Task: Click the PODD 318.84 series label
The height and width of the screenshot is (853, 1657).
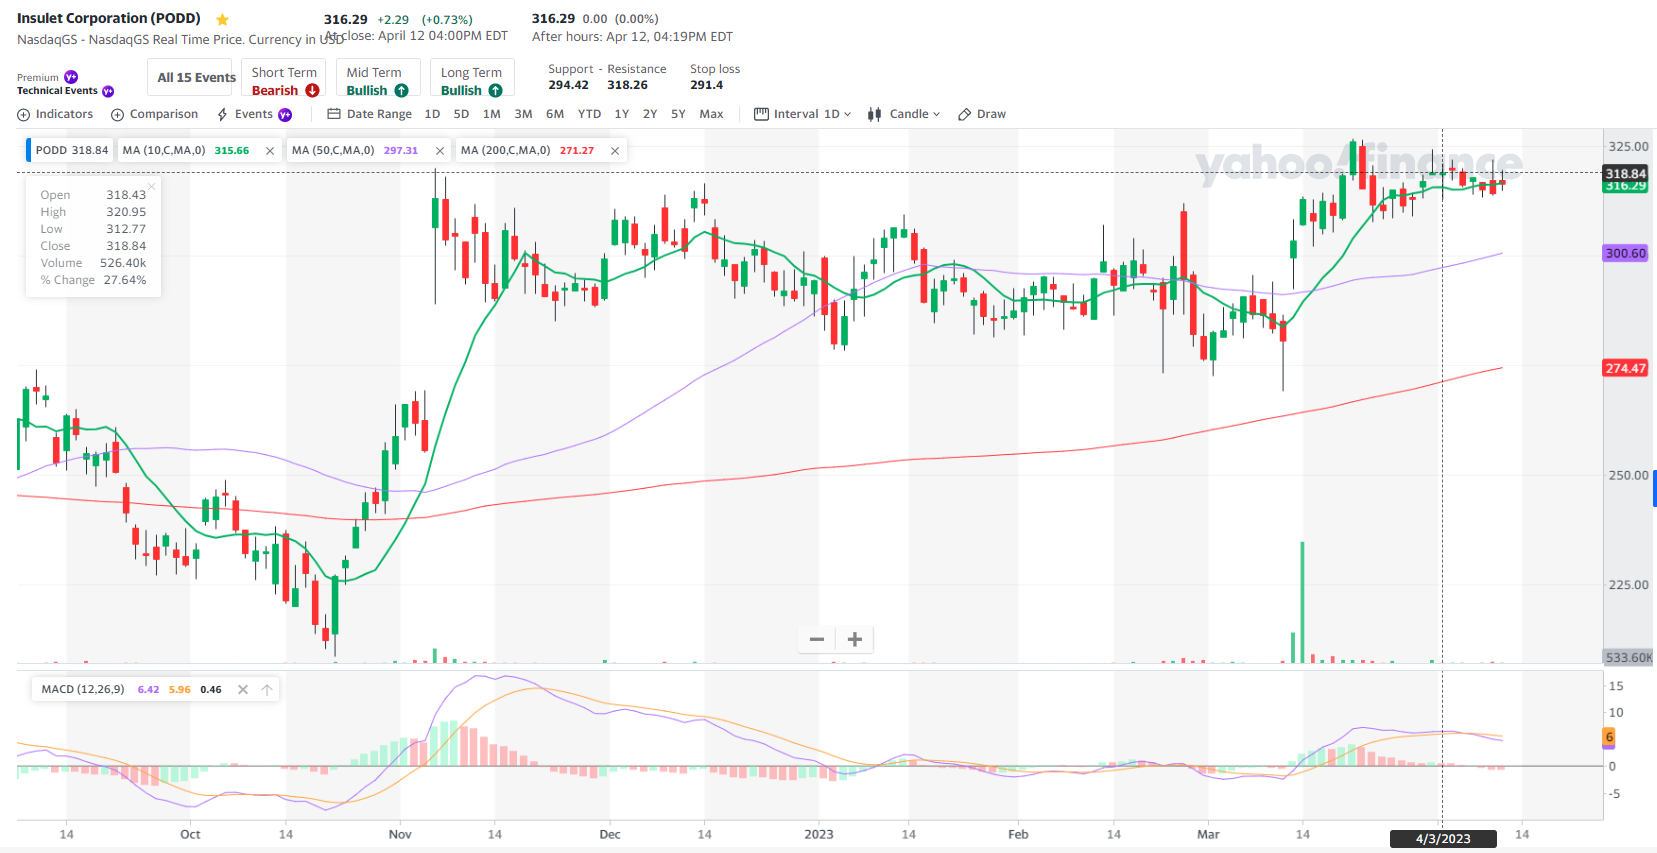Action: (x=71, y=150)
